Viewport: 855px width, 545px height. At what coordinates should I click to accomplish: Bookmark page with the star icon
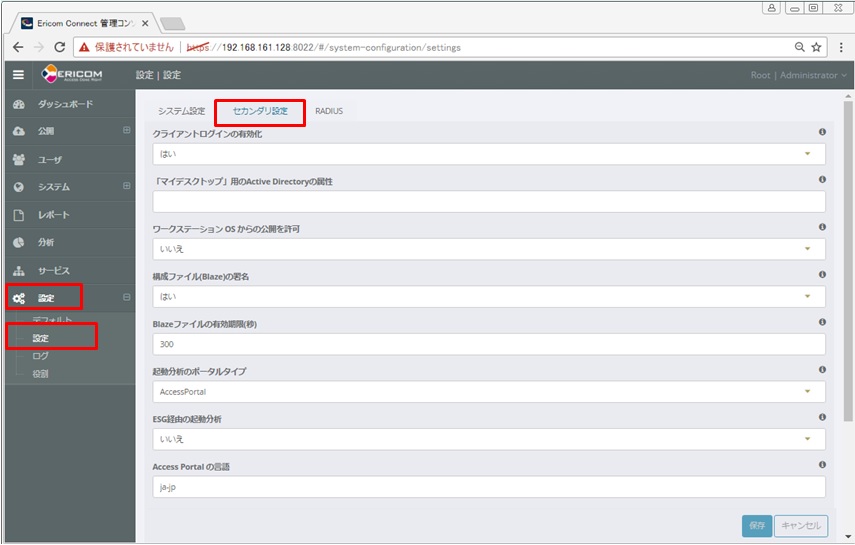point(816,47)
